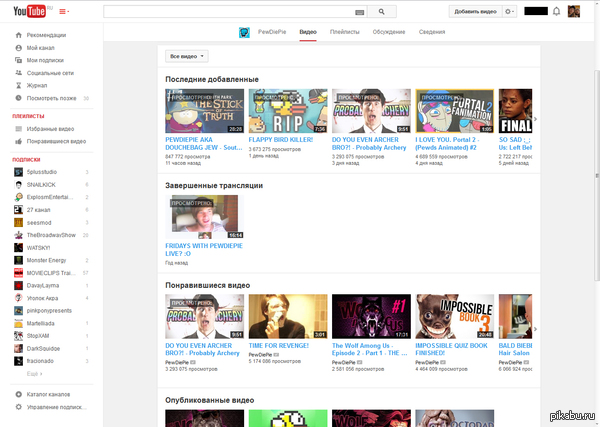Open Избранные видео playlist

[x=50, y=129]
